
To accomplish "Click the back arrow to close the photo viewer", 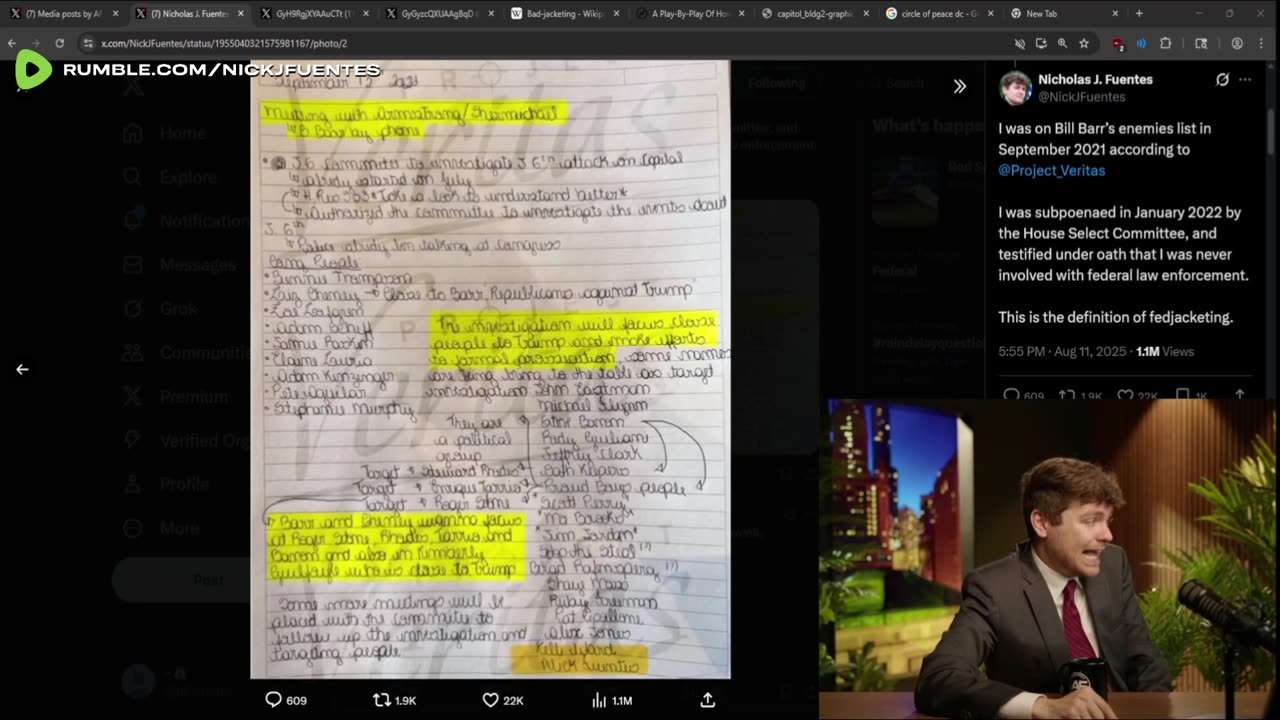I will 22,369.
